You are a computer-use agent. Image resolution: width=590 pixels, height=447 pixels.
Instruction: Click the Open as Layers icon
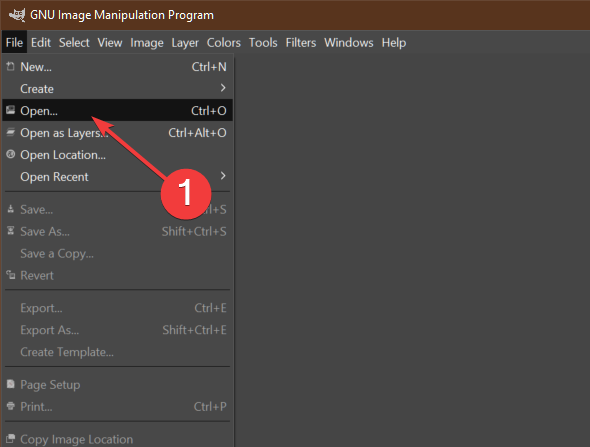(11, 132)
